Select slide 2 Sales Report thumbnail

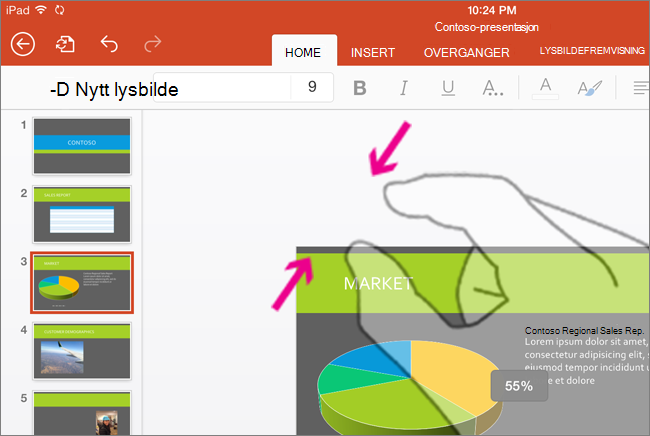pyautogui.click(x=82, y=214)
